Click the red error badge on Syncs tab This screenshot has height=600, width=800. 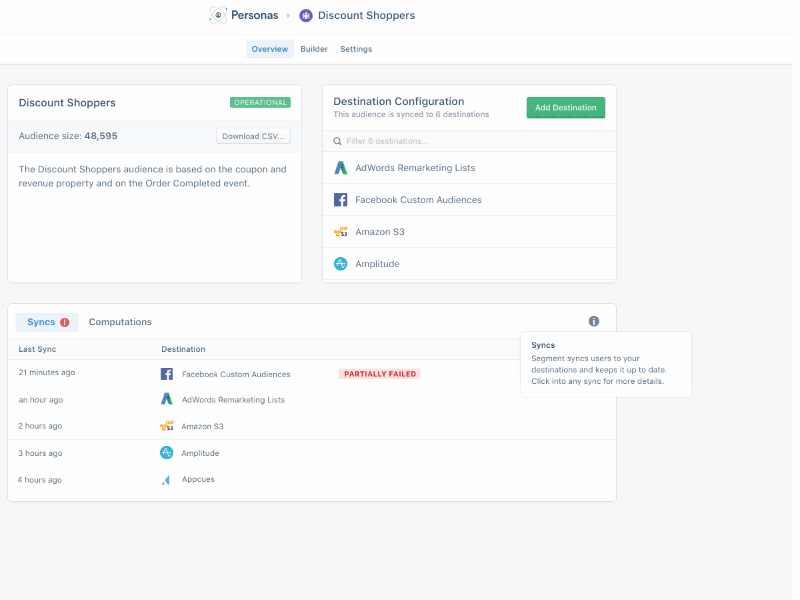65,322
